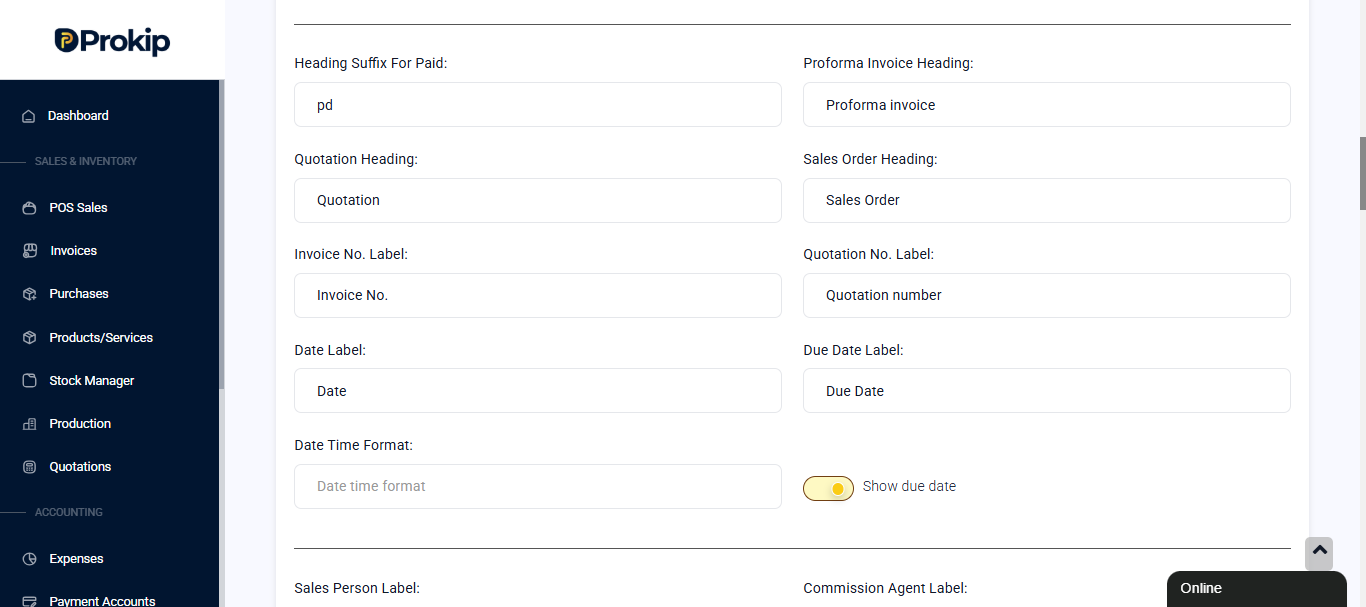Click the Prokip logo
The image size is (1366, 607).
[112, 41]
